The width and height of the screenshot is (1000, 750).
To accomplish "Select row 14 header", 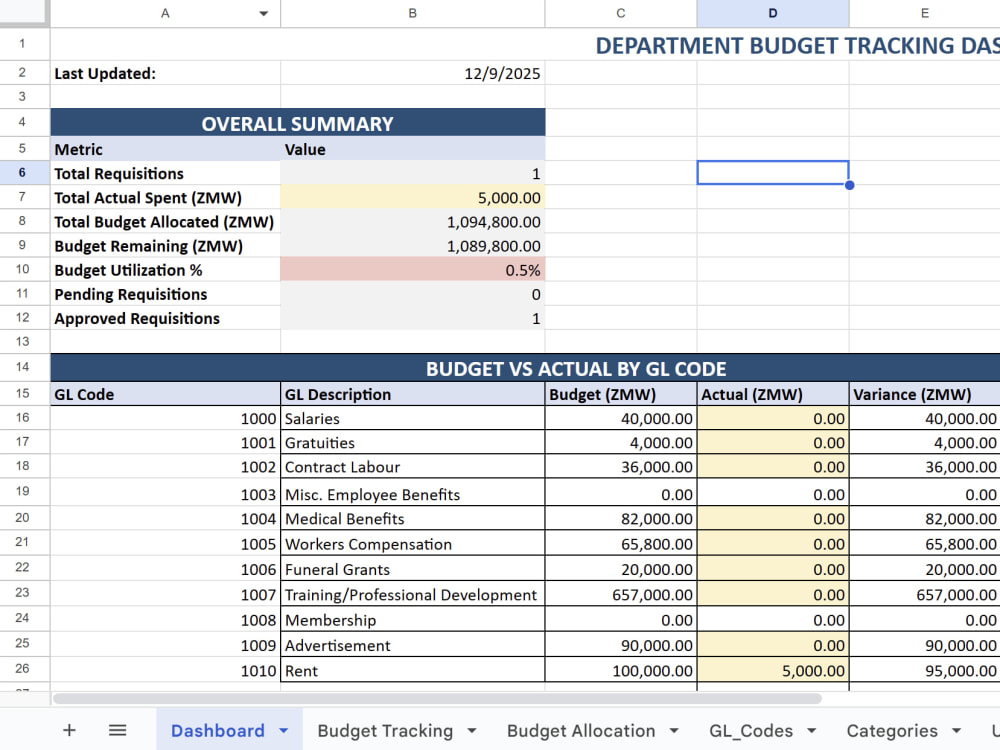I will pos(22,367).
